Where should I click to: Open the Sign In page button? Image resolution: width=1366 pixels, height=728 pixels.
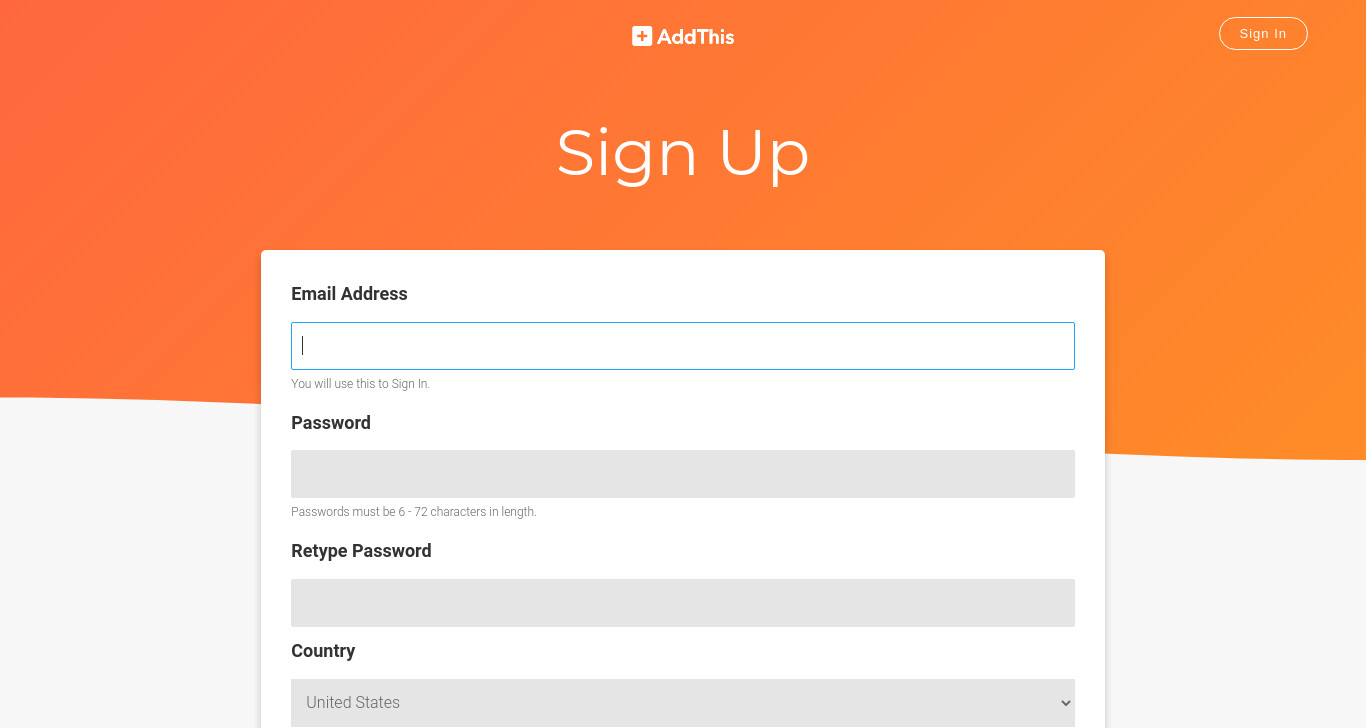pyautogui.click(x=1263, y=33)
